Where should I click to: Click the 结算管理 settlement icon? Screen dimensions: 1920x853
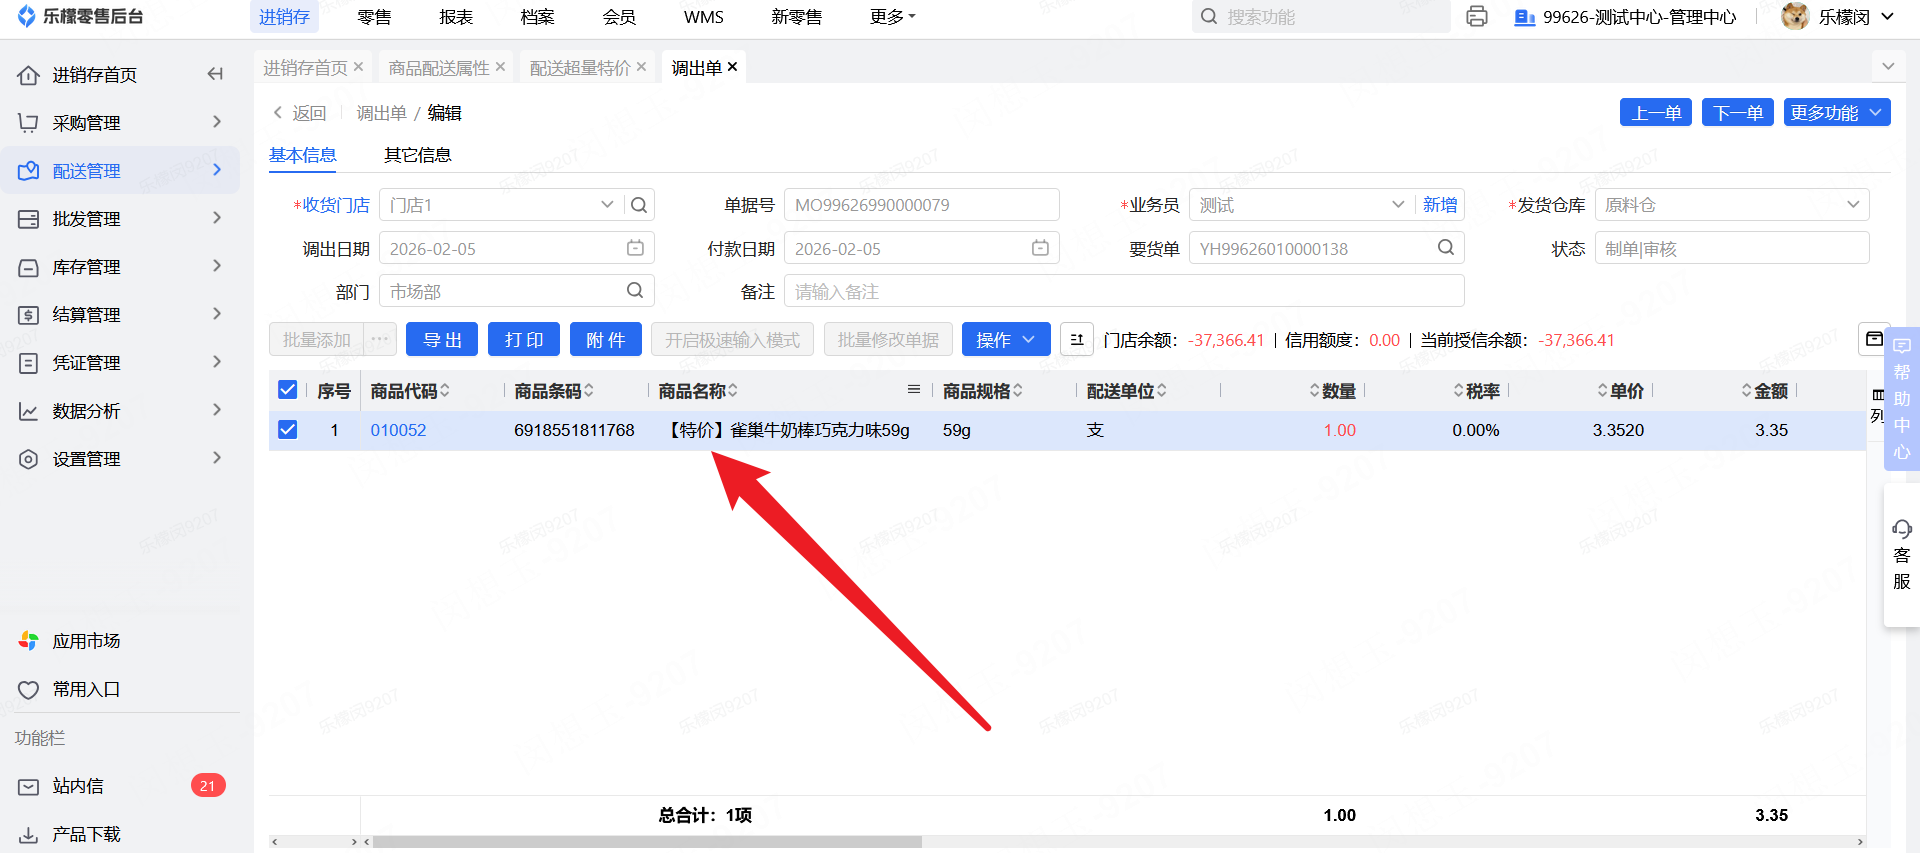tap(28, 315)
